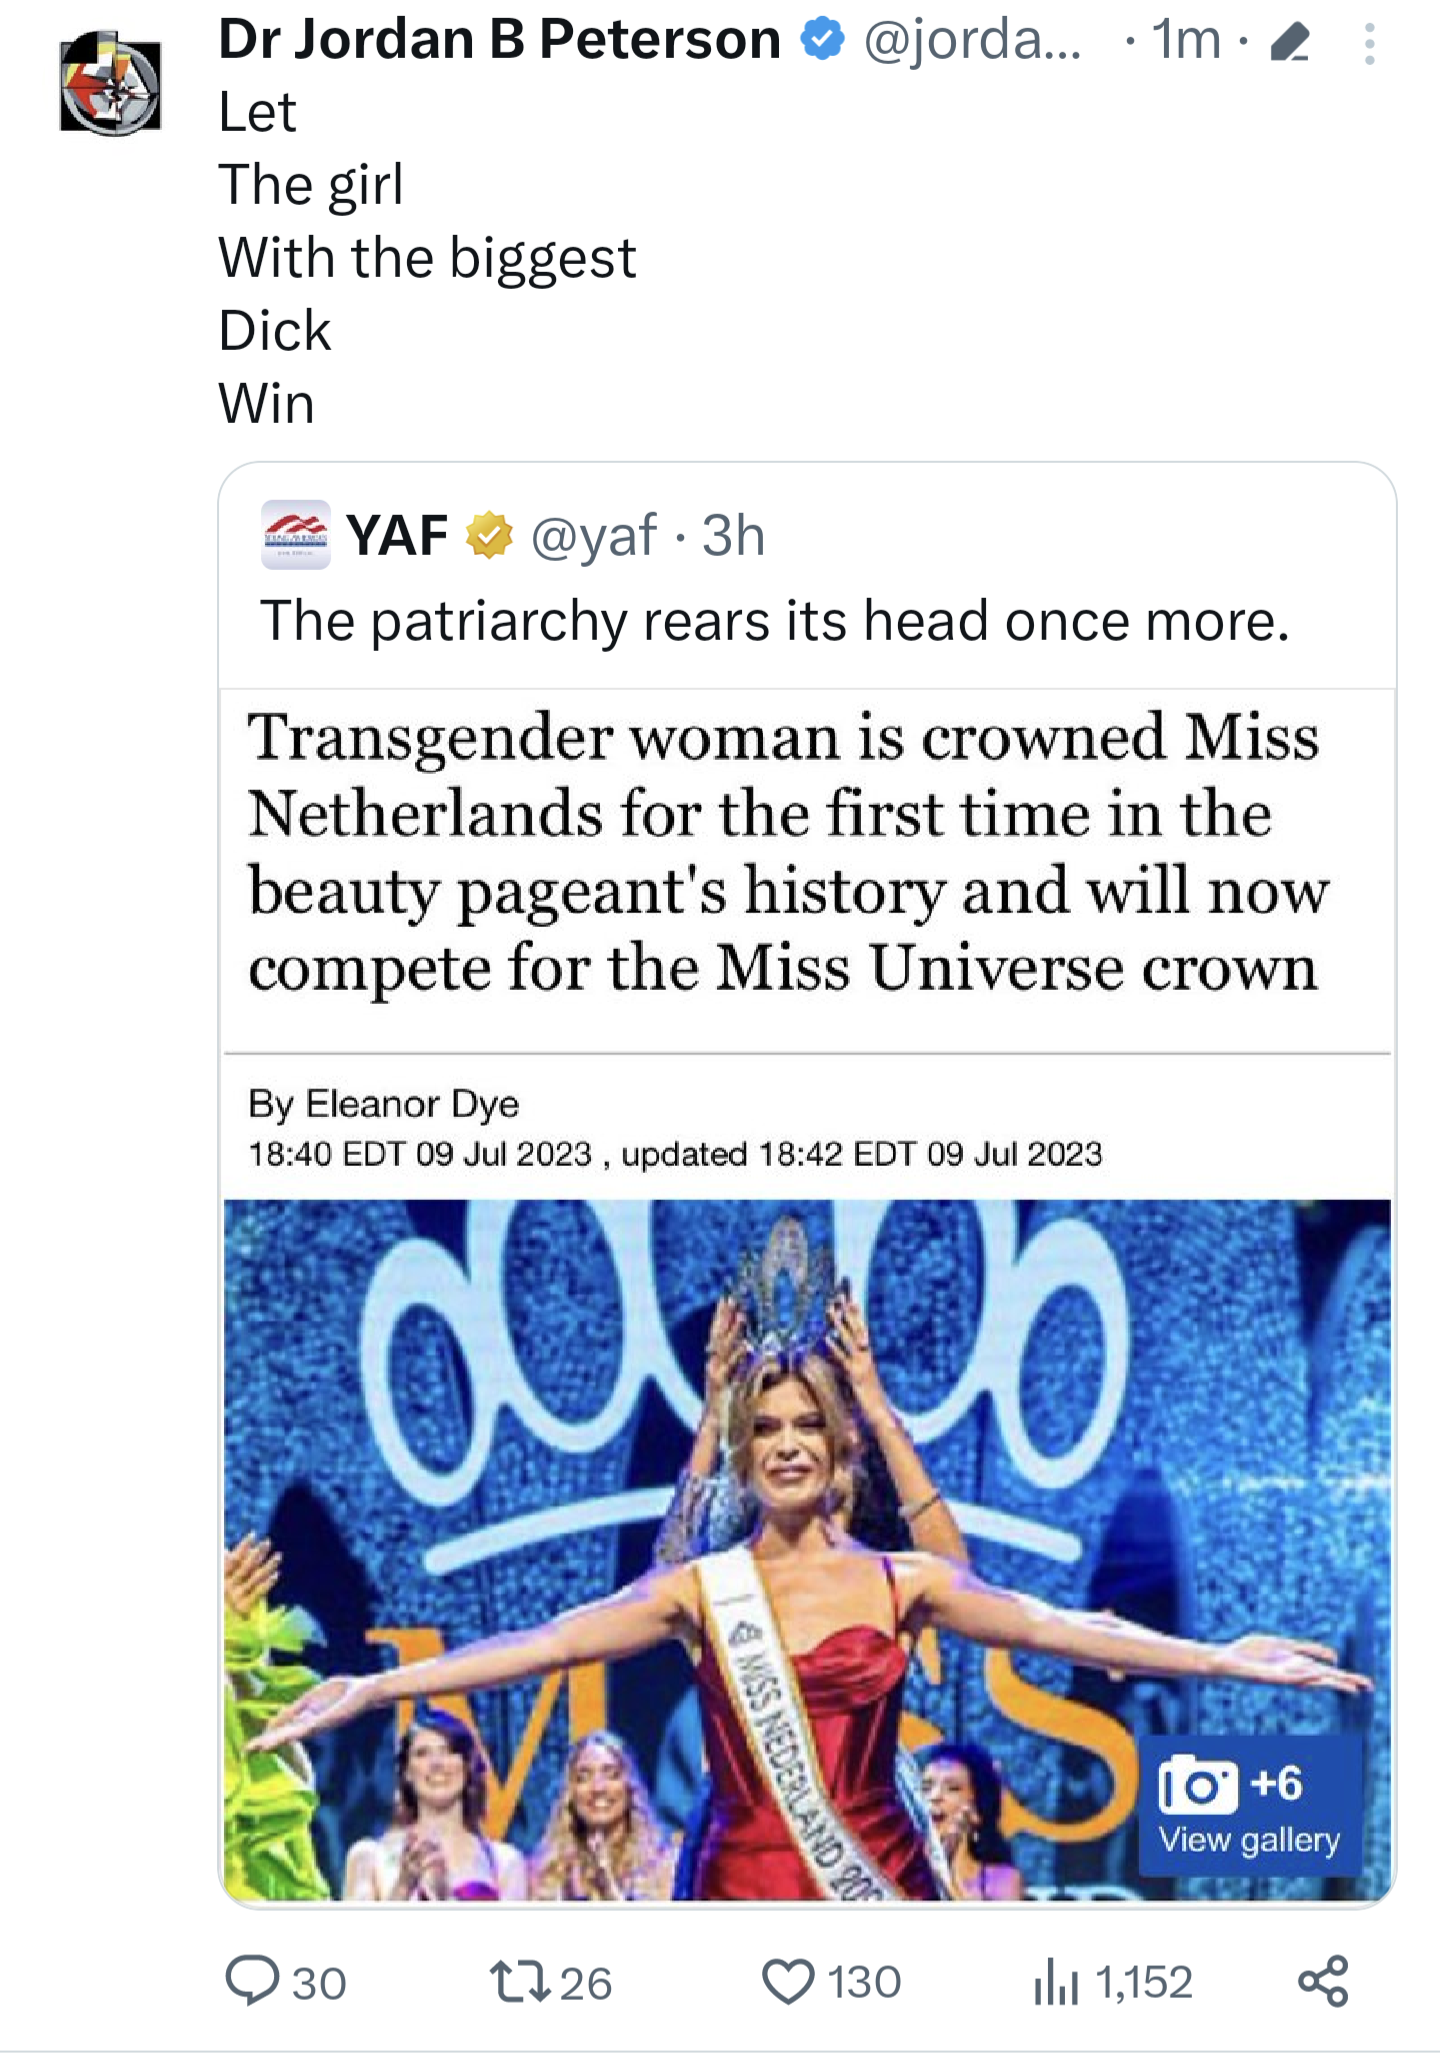Click the 1m tweet timestamp
Image resolution: width=1440 pixels, height=2061 pixels.
point(1186,41)
